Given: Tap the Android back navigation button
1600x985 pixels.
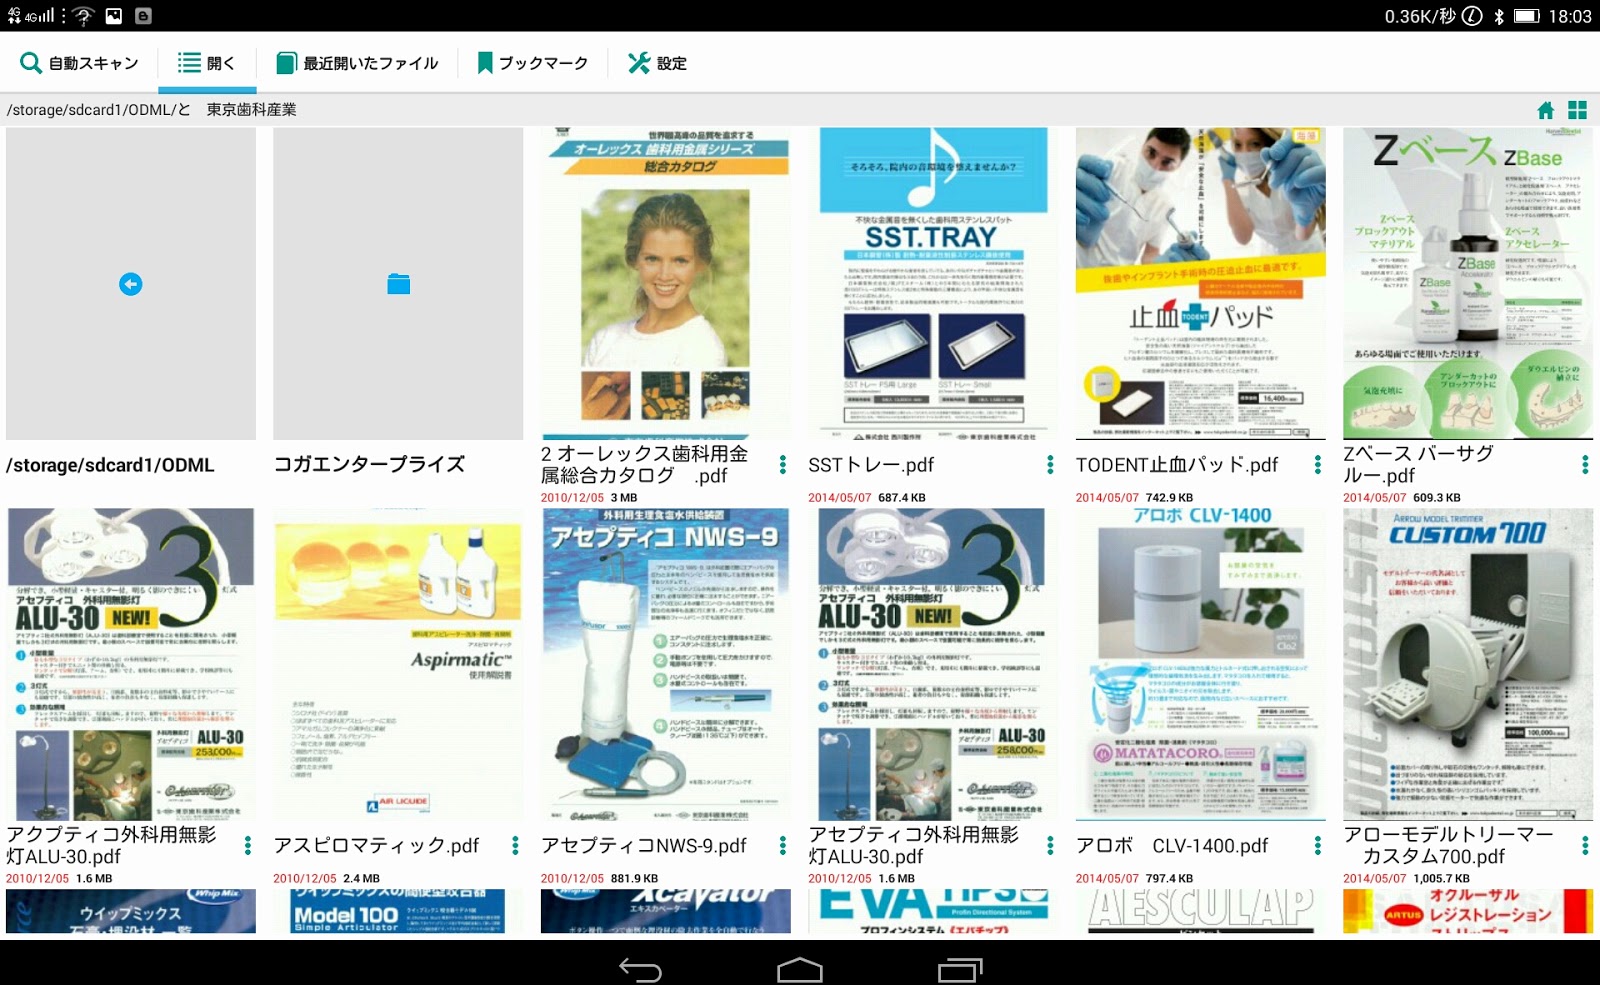Looking at the screenshot, I should point(640,969).
